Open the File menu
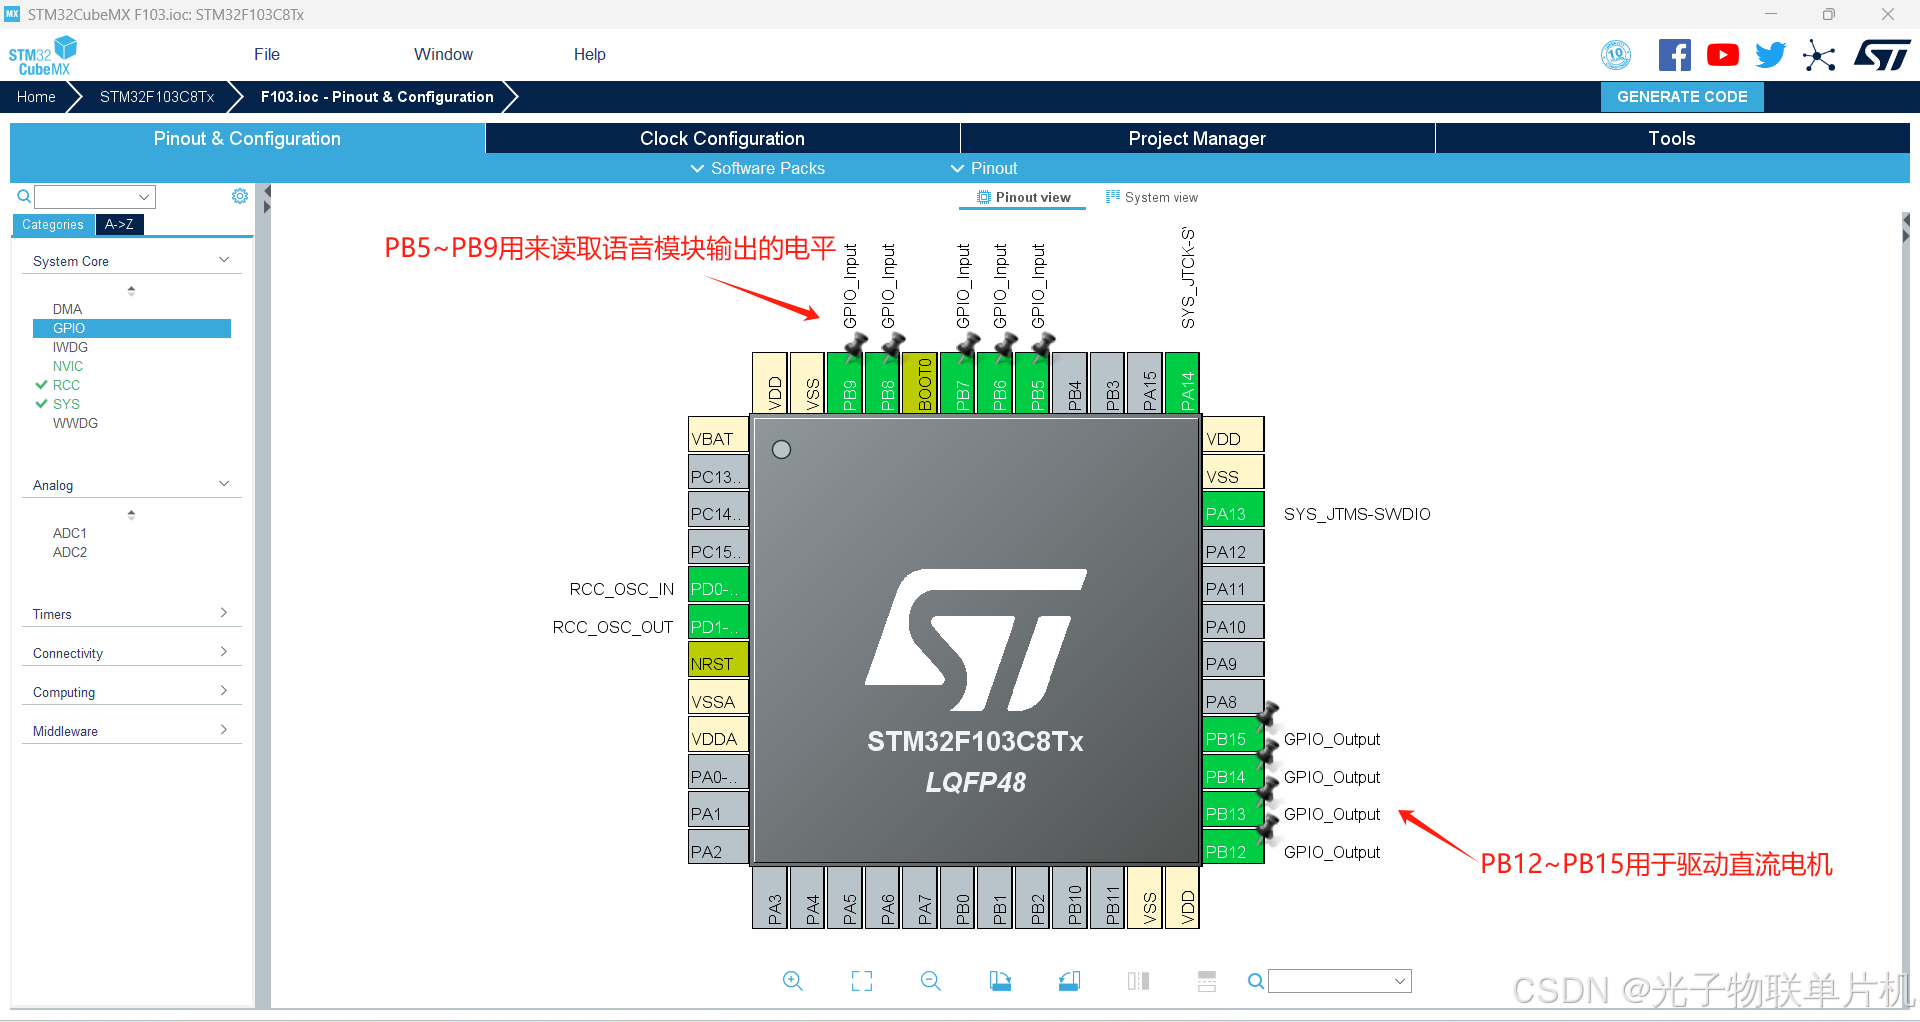 click(267, 54)
